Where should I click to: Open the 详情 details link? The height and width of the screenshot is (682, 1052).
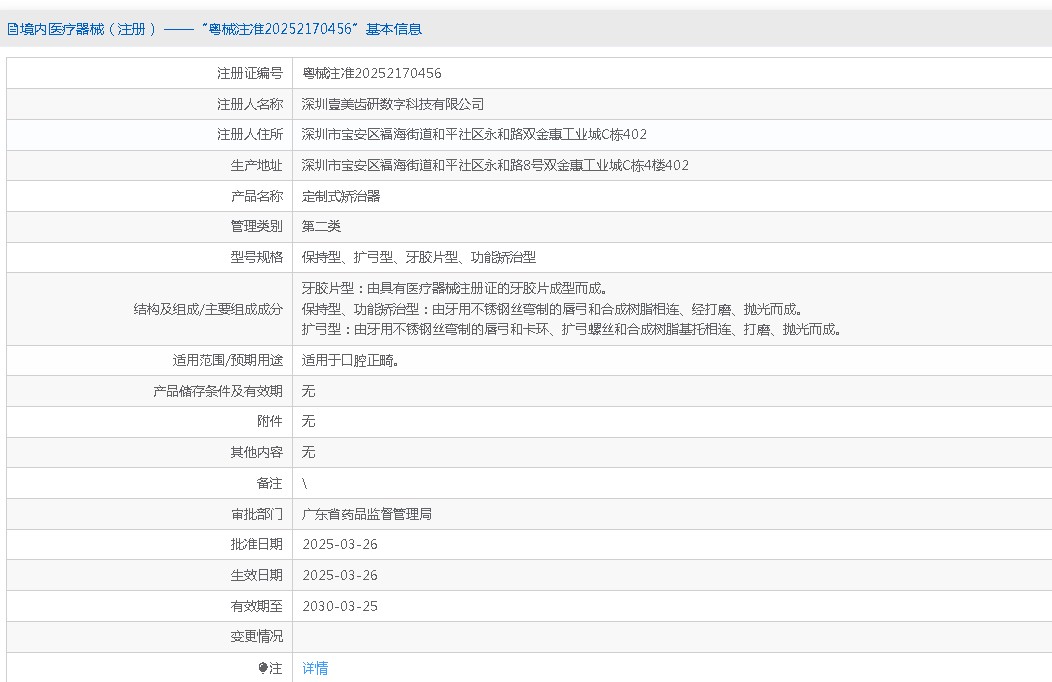coord(315,668)
